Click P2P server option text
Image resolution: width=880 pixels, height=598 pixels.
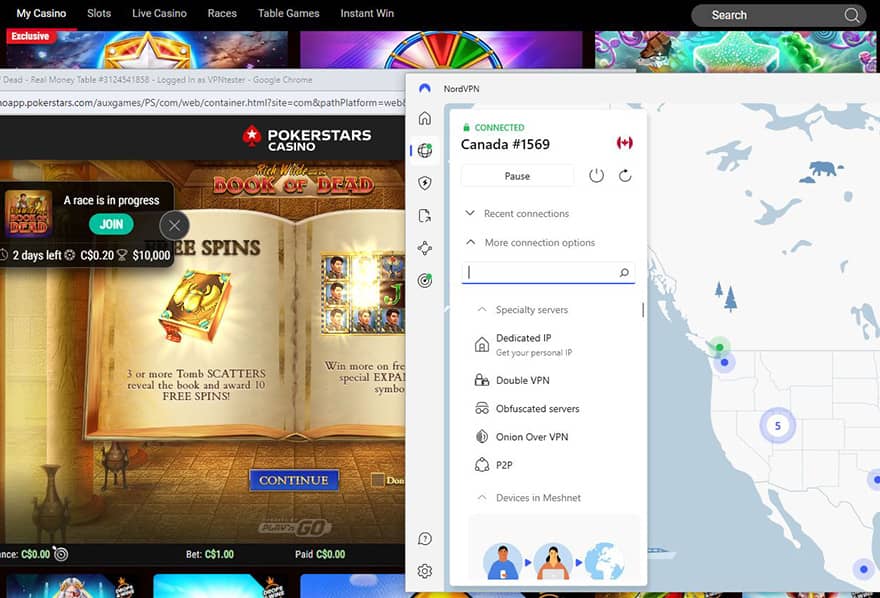point(504,465)
